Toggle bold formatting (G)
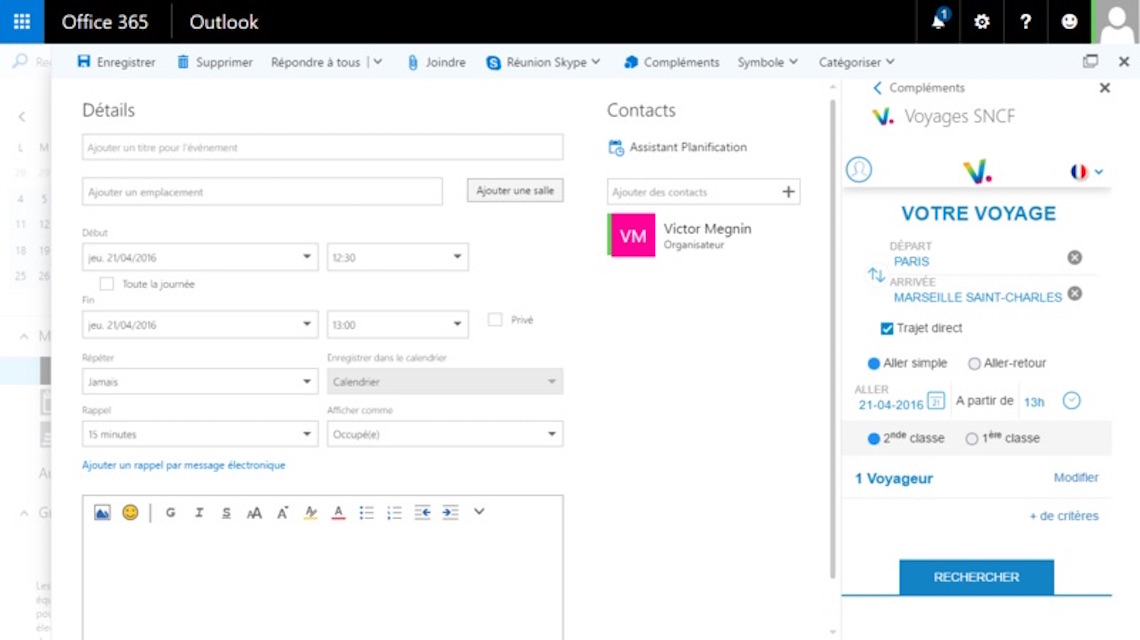 pyautogui.click(x=170, y=513)
